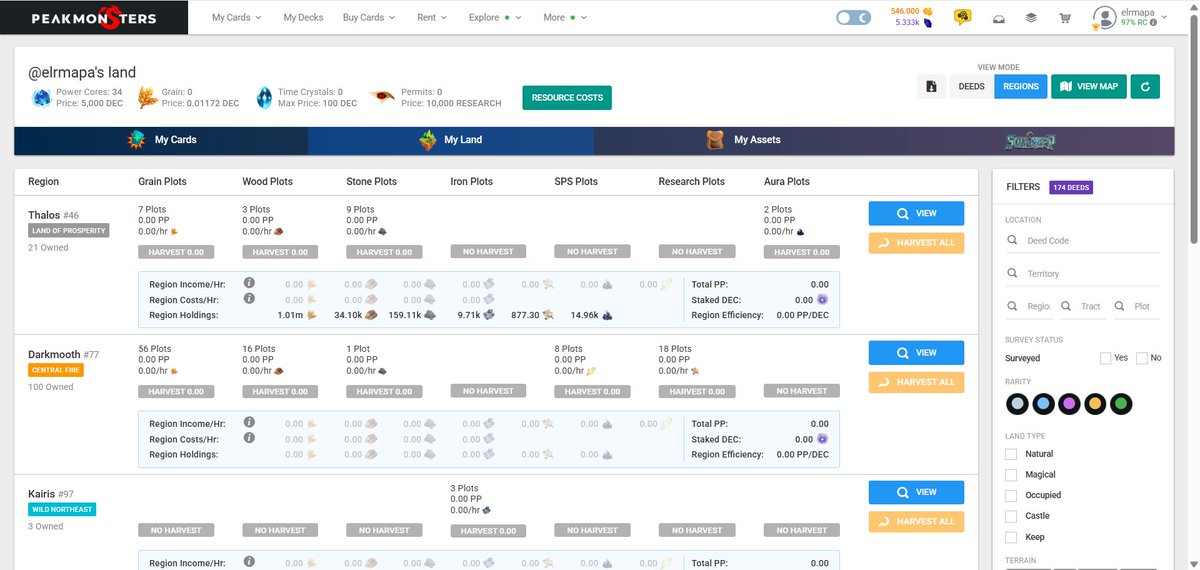Open the stacked layers icon in header

(1031, 18)
